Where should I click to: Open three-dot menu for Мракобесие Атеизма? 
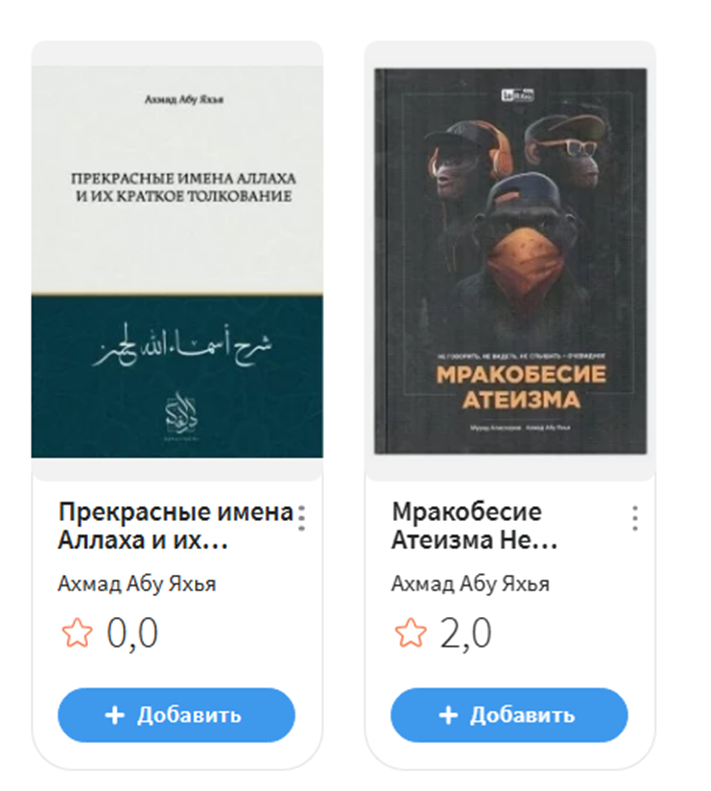click(x=635, y=518)
